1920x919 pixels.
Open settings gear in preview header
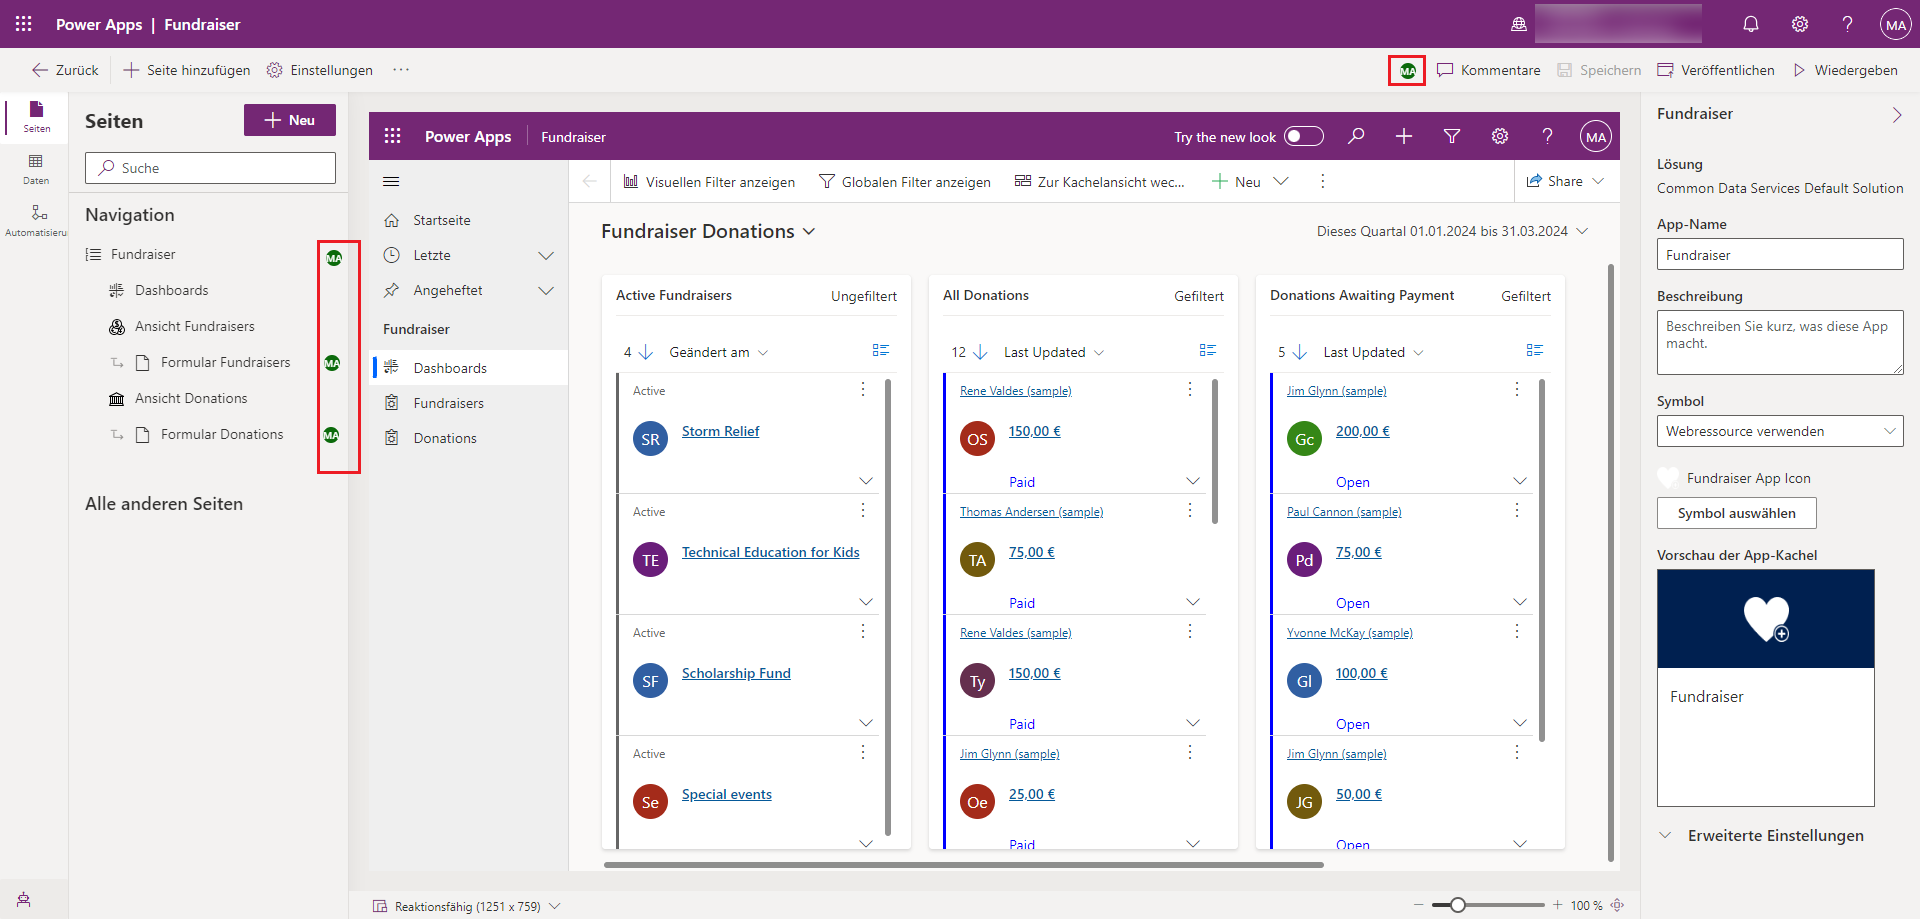tap(1500, 136)
